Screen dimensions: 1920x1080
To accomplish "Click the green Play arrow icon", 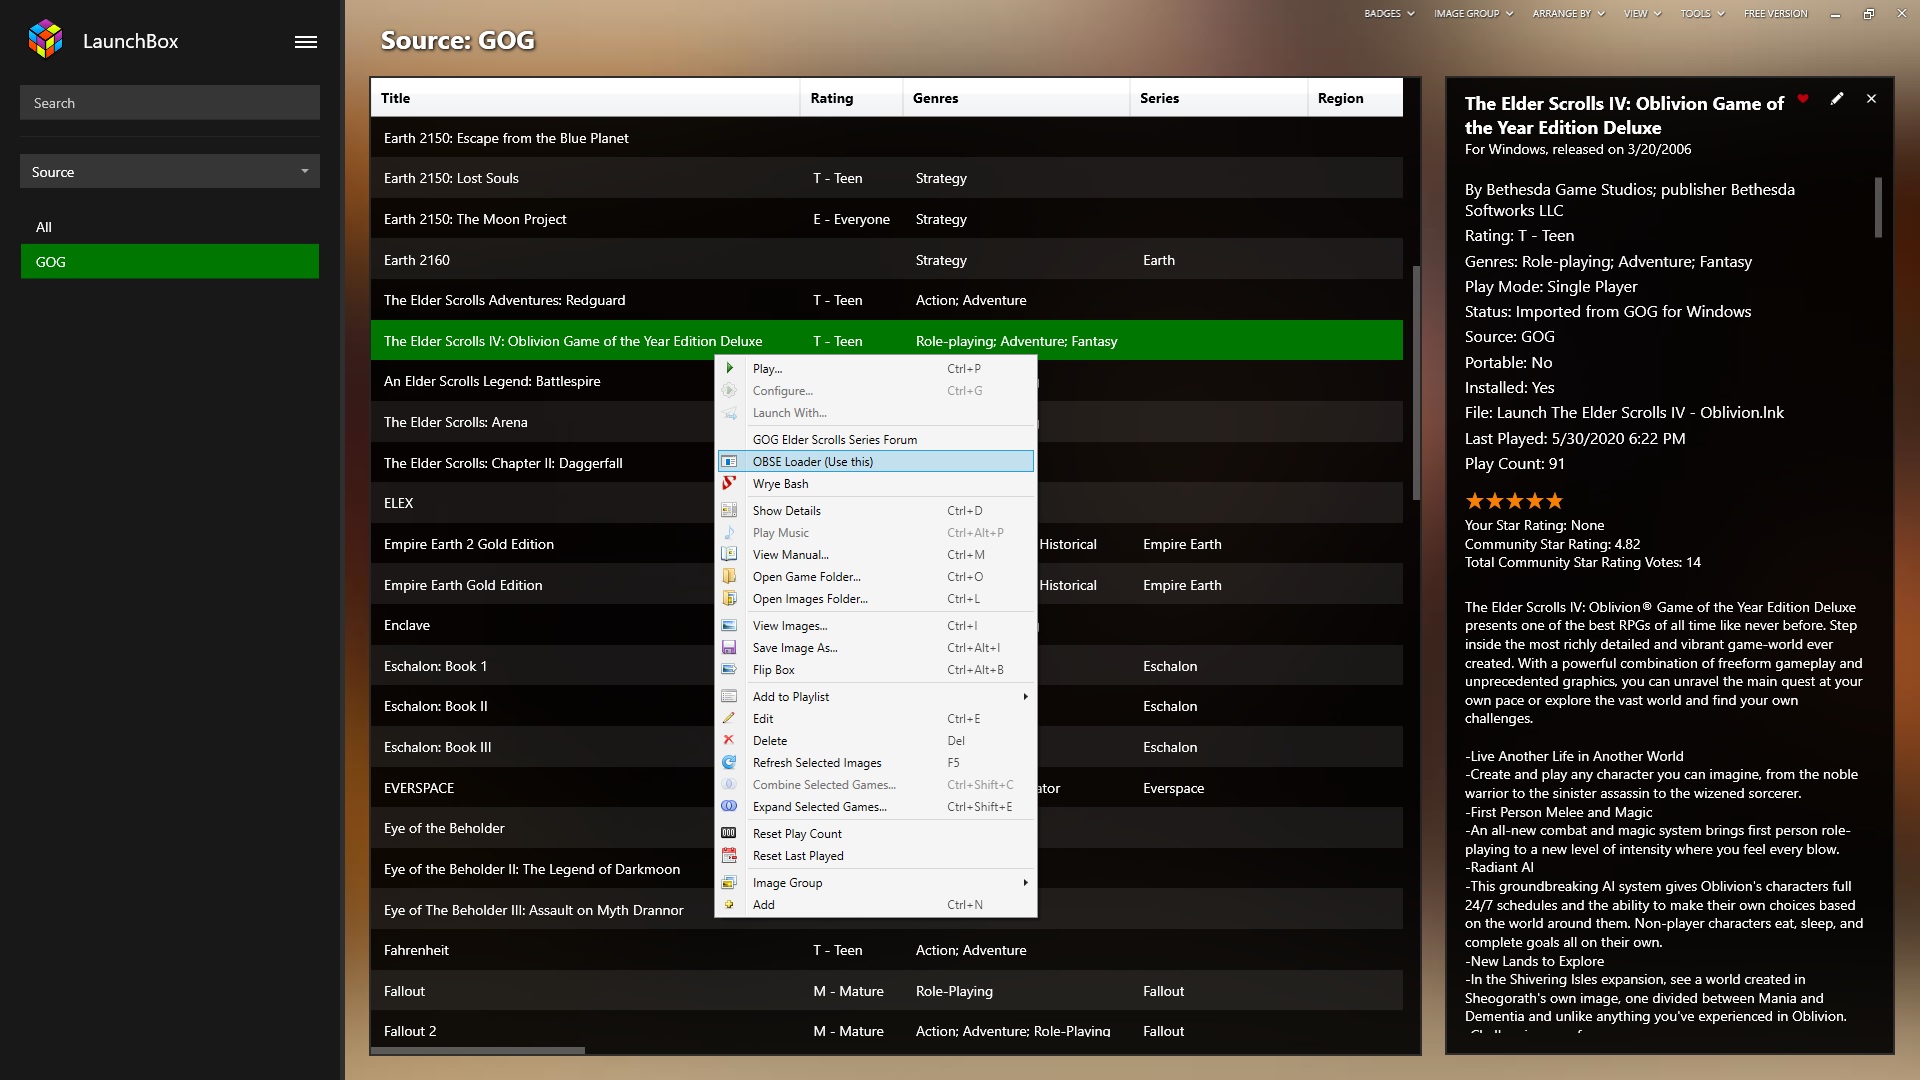I will (729, 368).
